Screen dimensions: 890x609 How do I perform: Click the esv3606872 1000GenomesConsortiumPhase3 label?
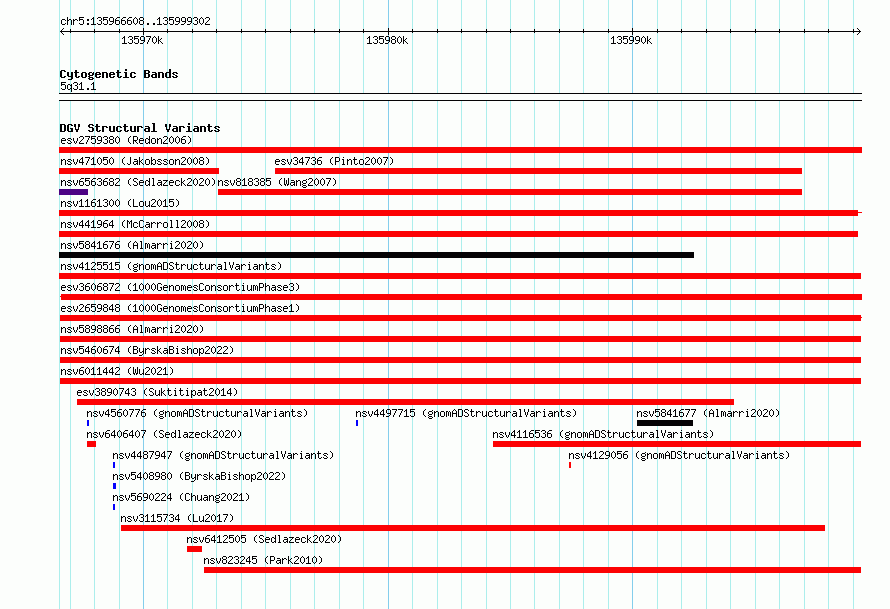click(180, 287)
